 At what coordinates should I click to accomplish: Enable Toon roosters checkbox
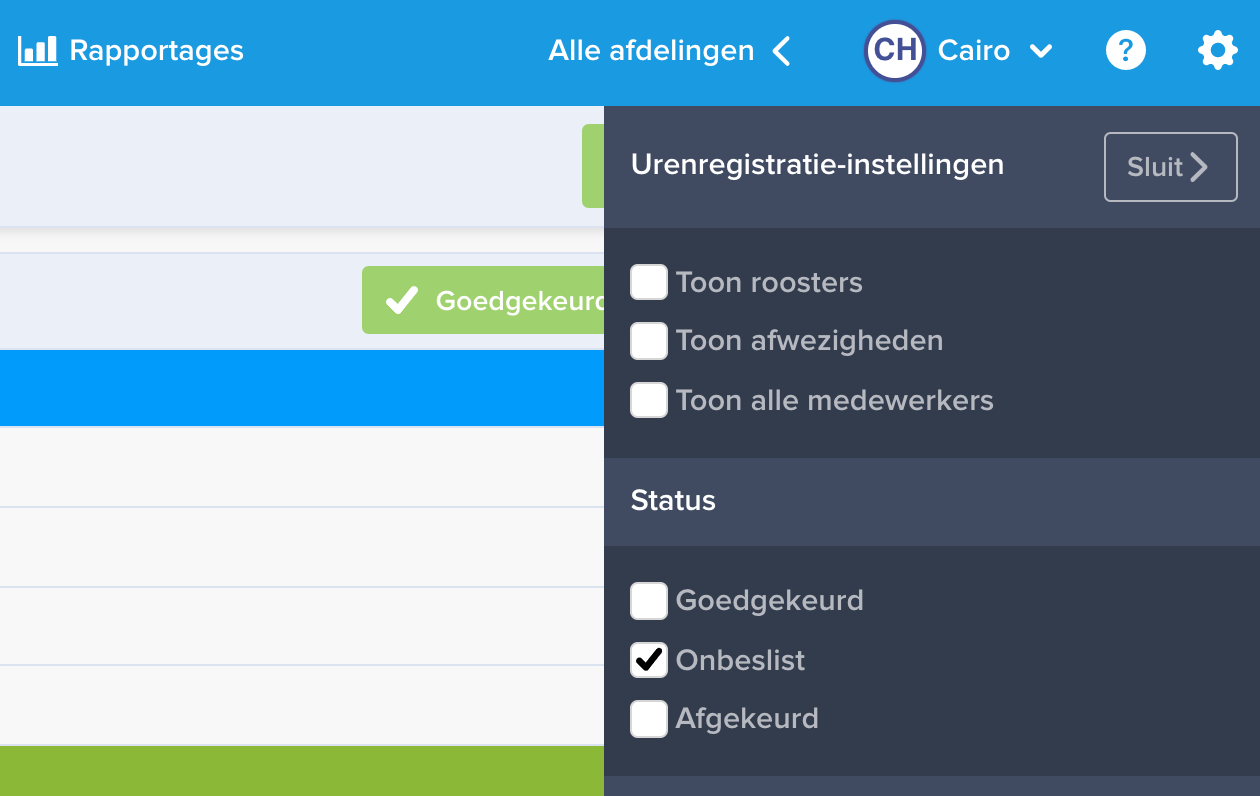coord(649,282)
